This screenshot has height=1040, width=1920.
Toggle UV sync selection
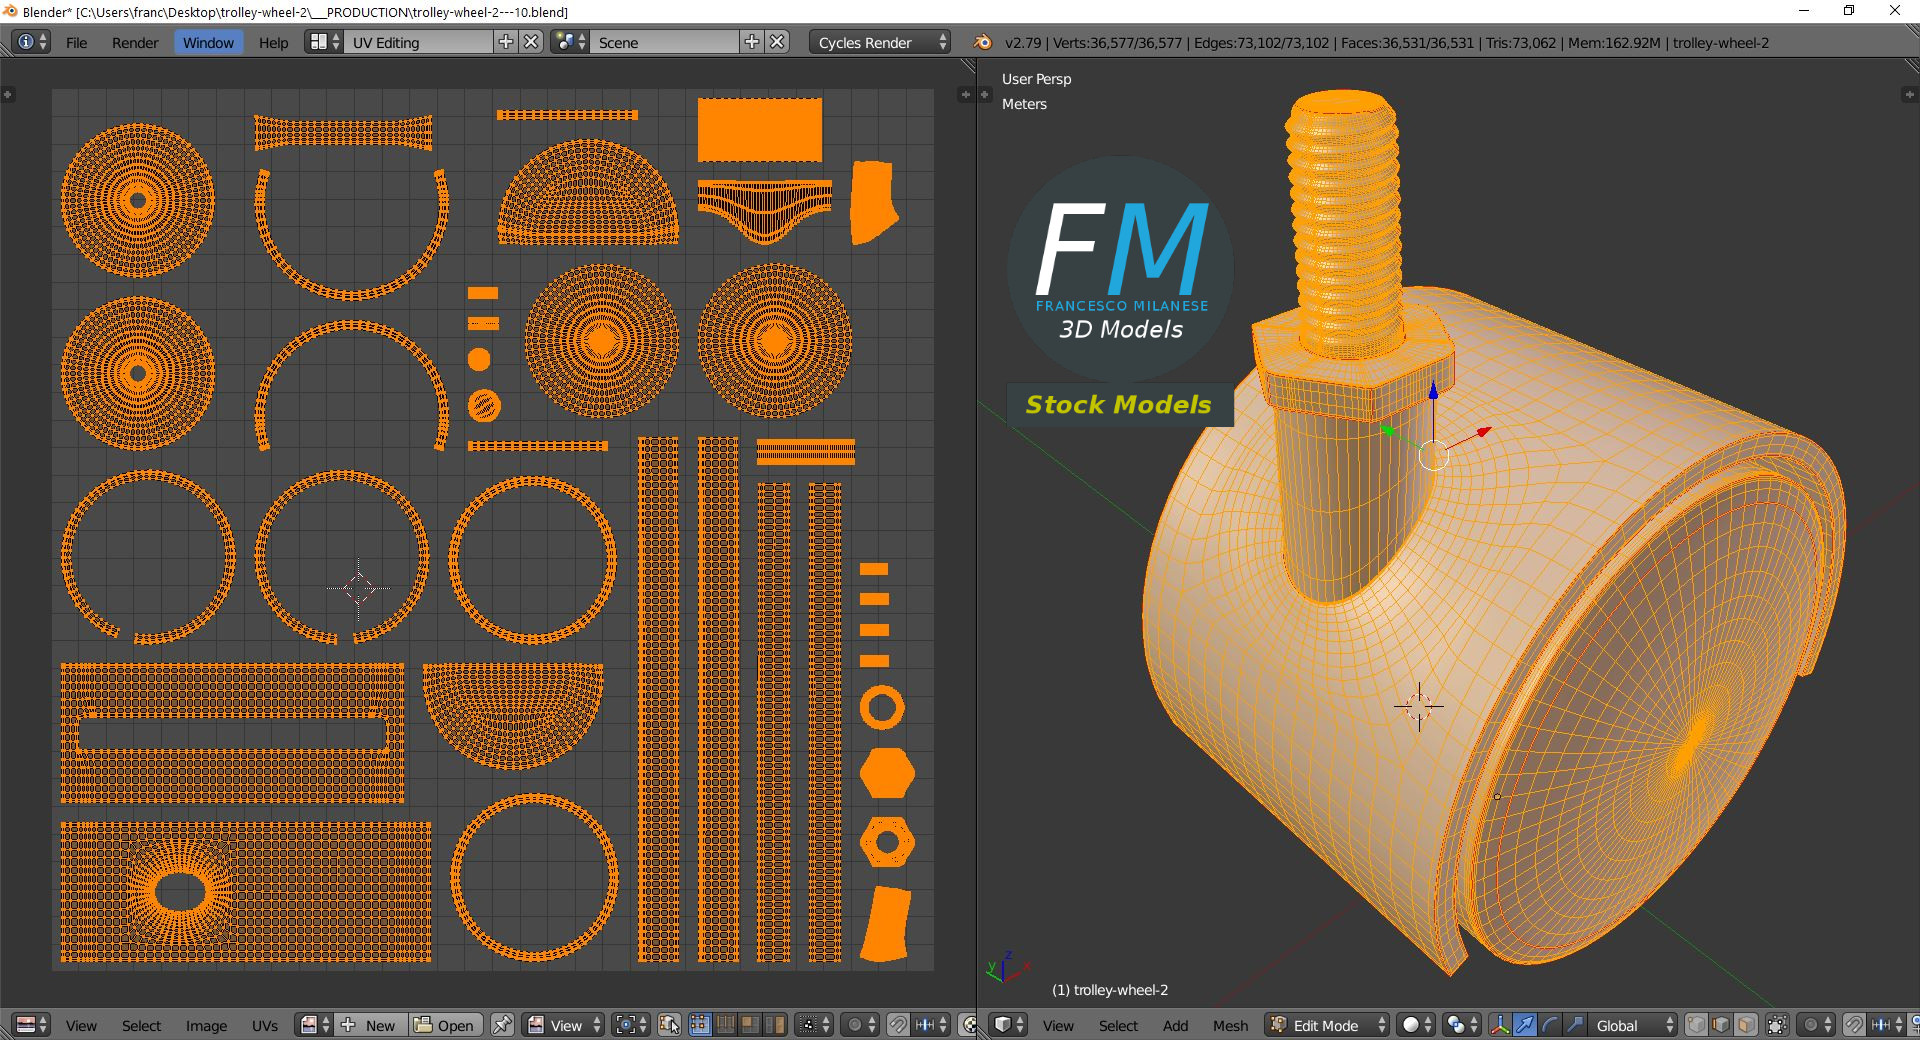(670, 1025)
